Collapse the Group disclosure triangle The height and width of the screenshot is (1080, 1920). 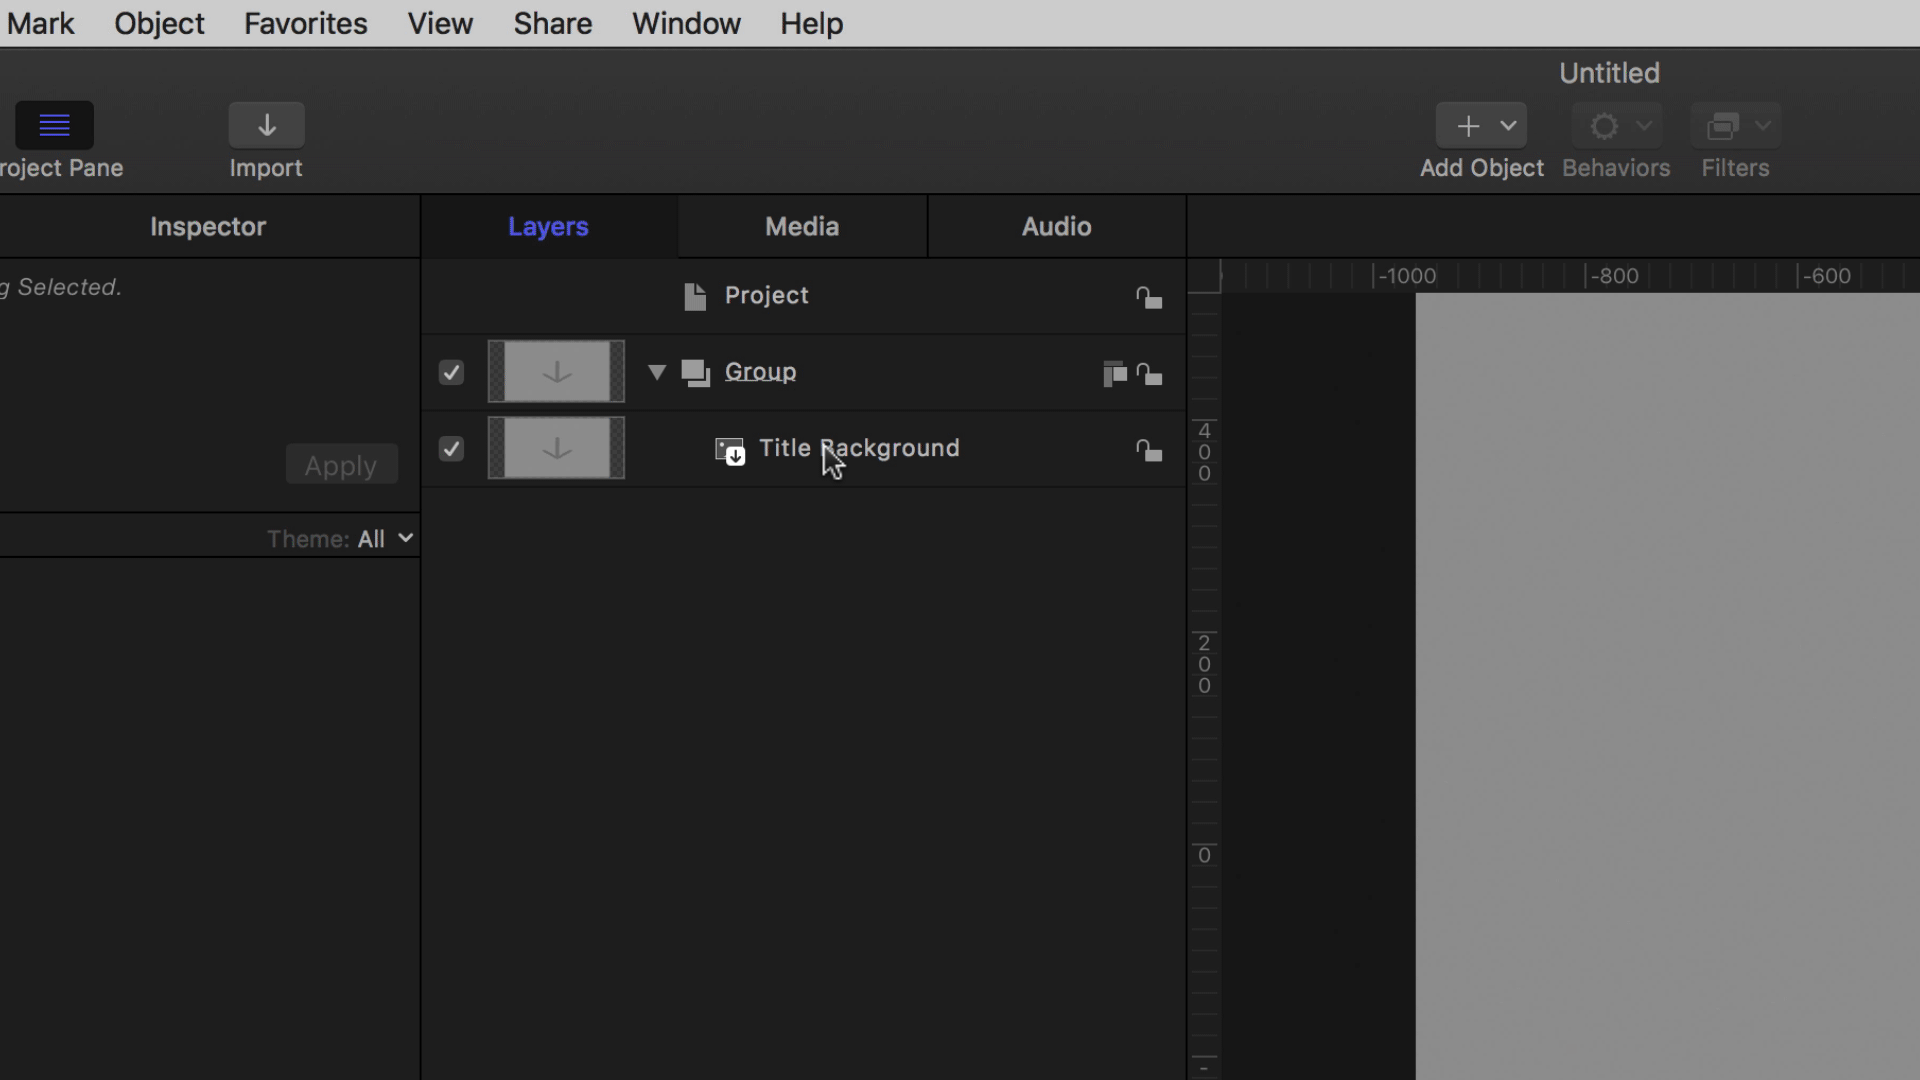point(657,372)
